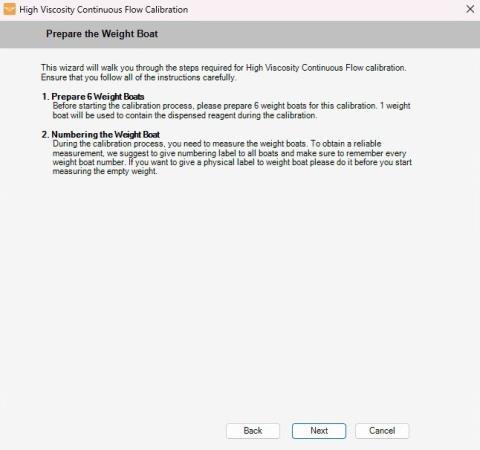Click the line suggesting numbering label for boats

pos(229,153)
